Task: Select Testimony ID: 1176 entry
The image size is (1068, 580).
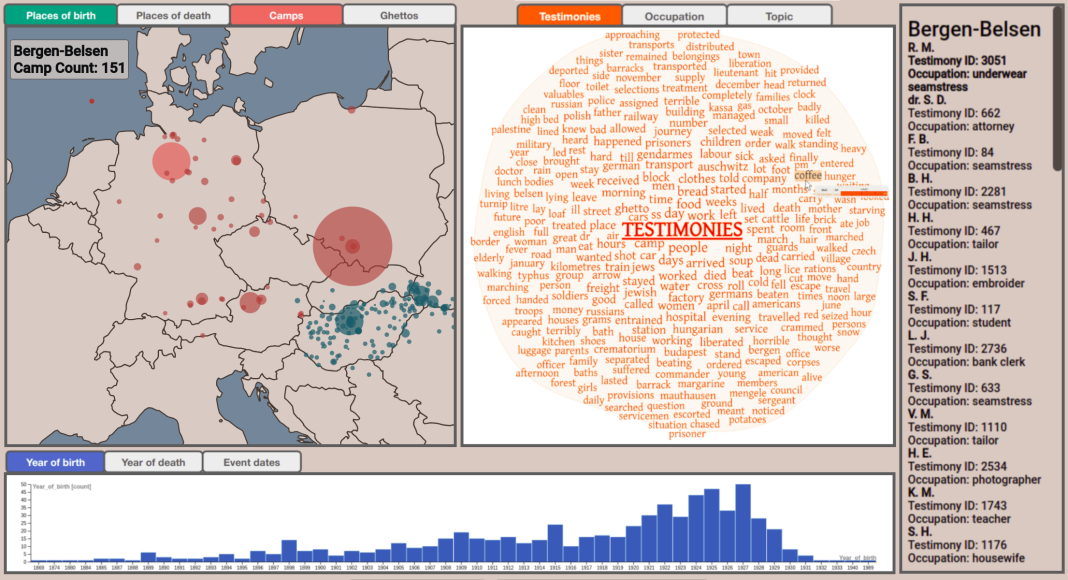Action: [x=956, y=545]
